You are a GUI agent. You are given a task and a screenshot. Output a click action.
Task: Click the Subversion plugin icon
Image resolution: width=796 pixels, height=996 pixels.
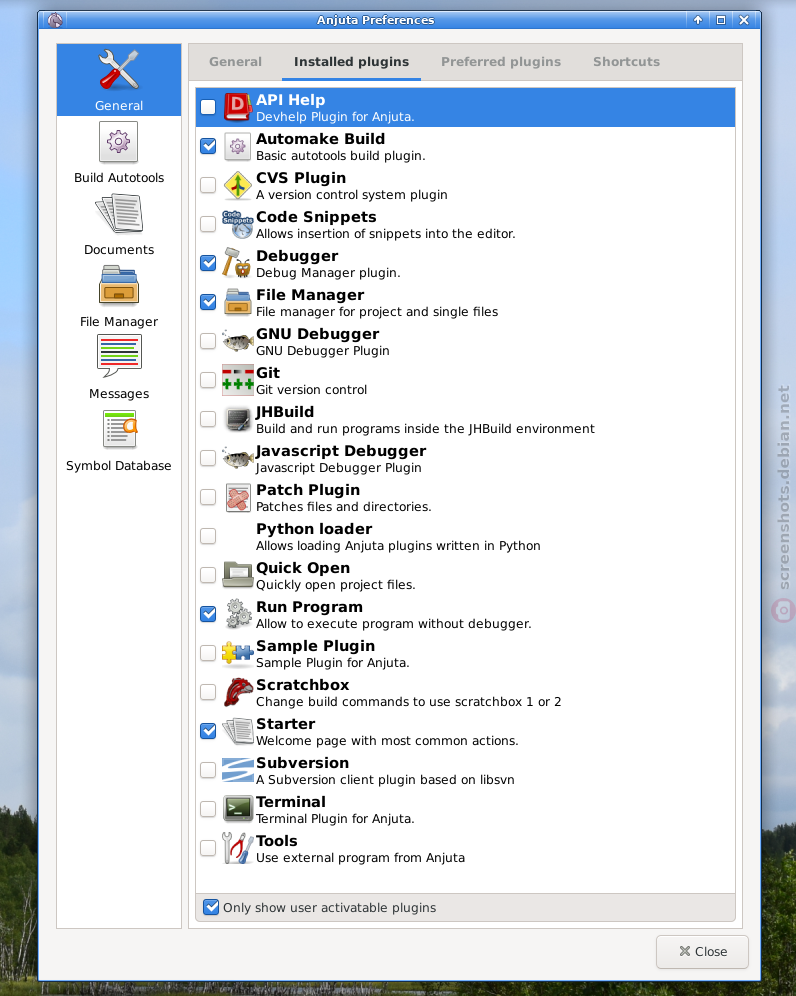pos(238,770)
